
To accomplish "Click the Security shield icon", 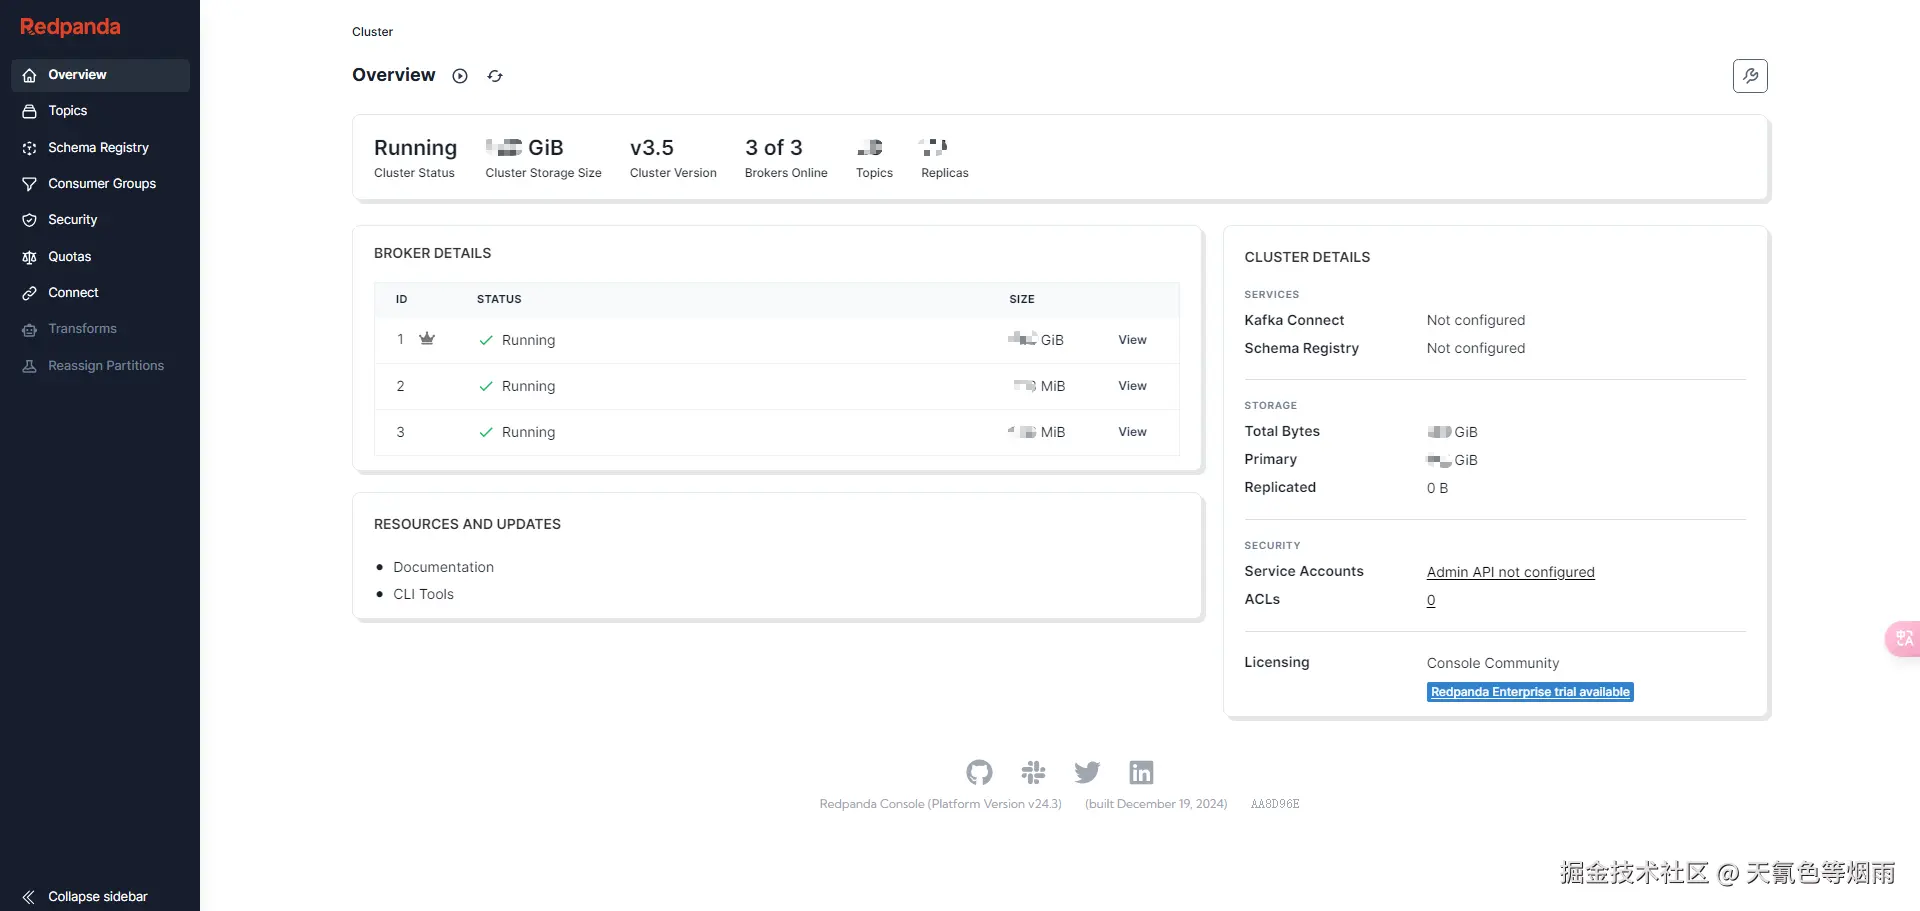I will (x=30, y=220).
